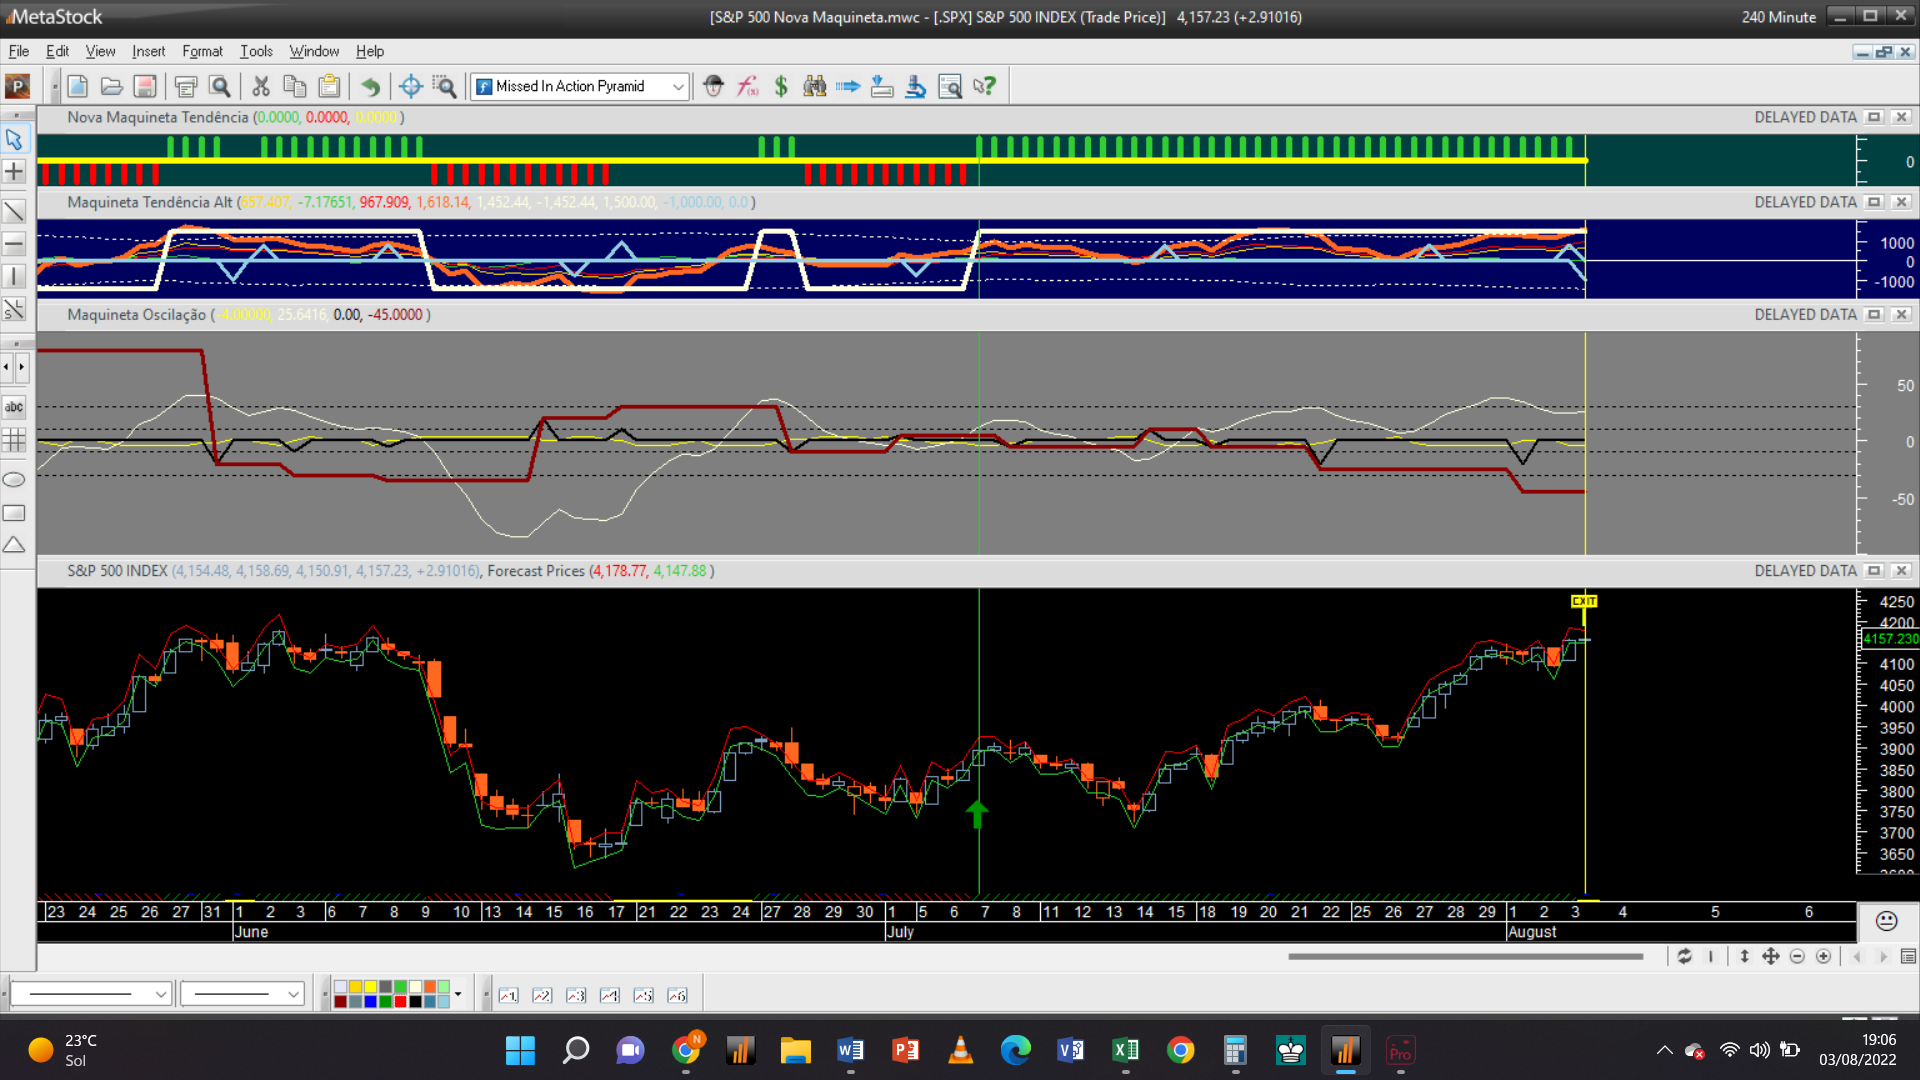Launch the Explorer binoculars tool
The width and height of the screenshot is (1920, 1080).
pos(815,86)
